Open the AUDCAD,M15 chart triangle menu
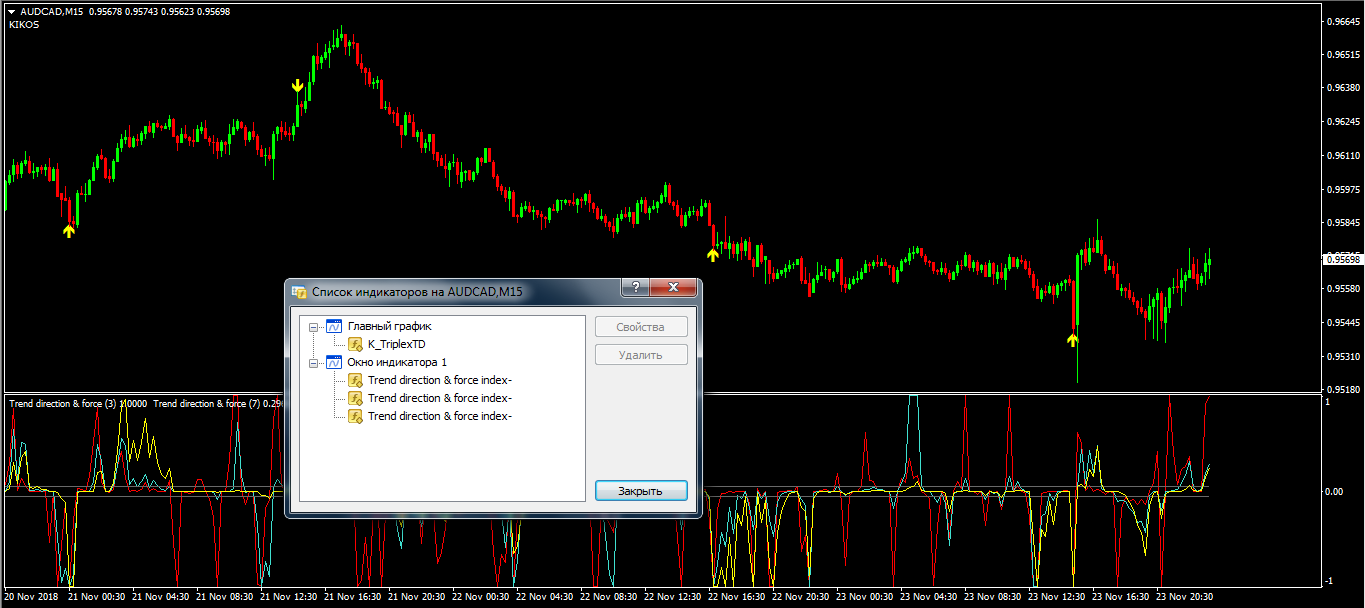 coord(10,11)
